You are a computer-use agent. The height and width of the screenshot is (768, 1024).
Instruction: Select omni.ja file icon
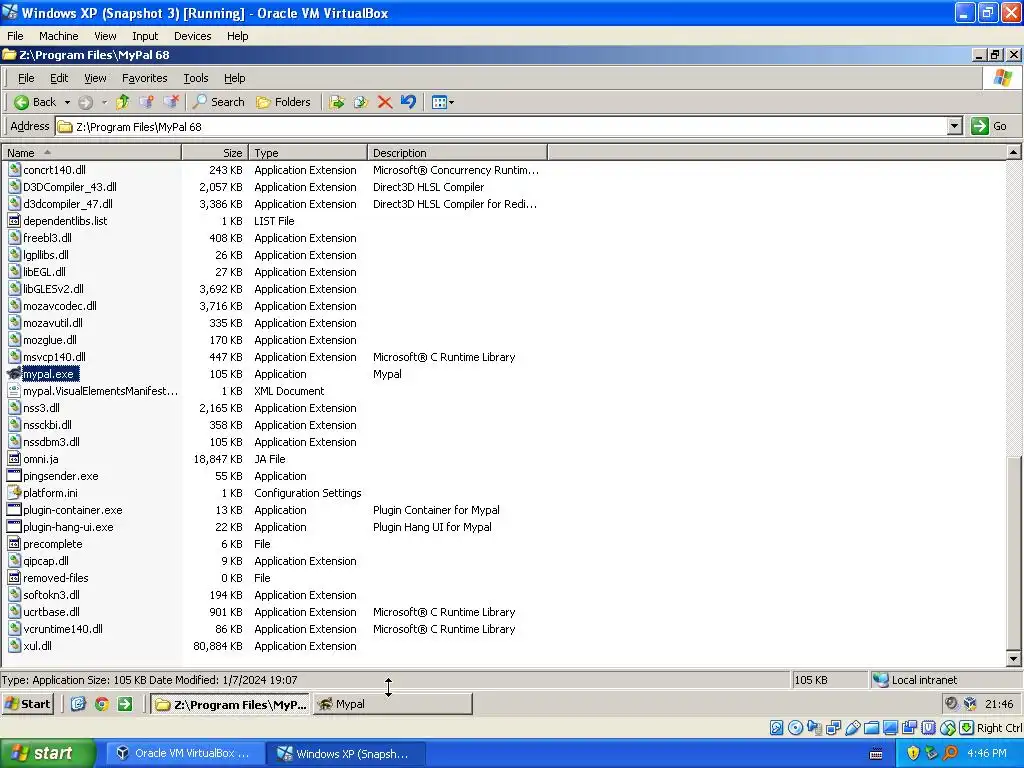point(14,459)
